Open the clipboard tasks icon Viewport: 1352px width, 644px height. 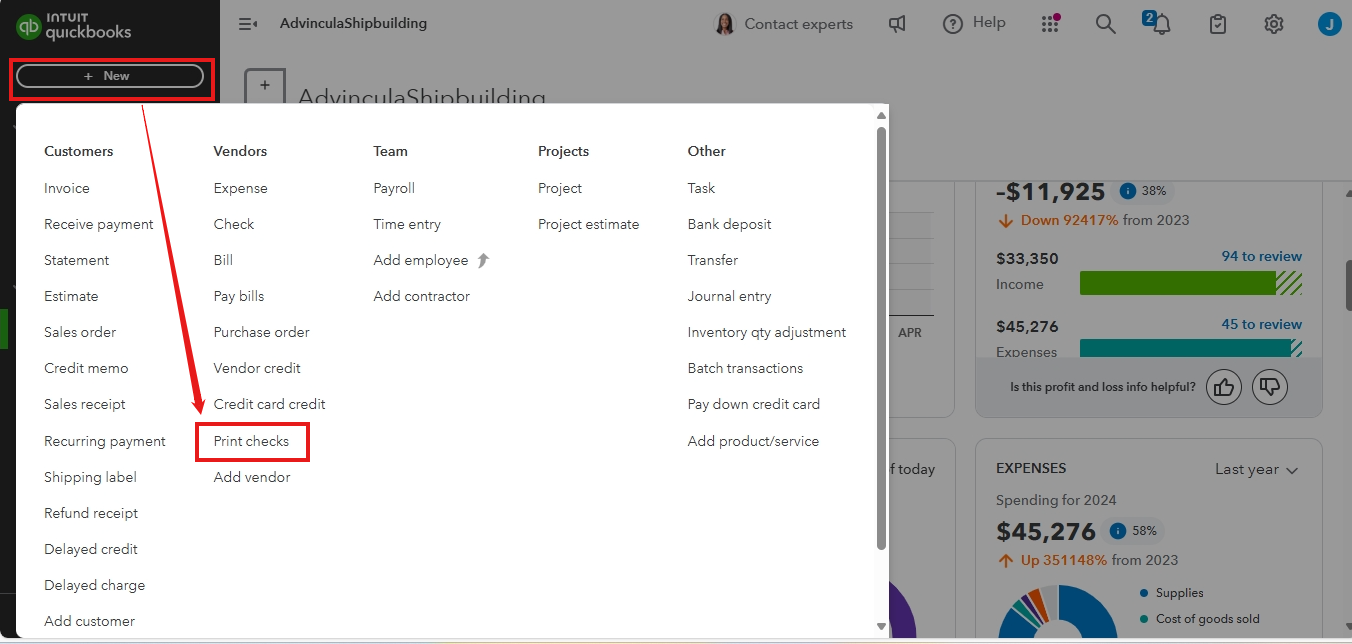[1217, 24]
